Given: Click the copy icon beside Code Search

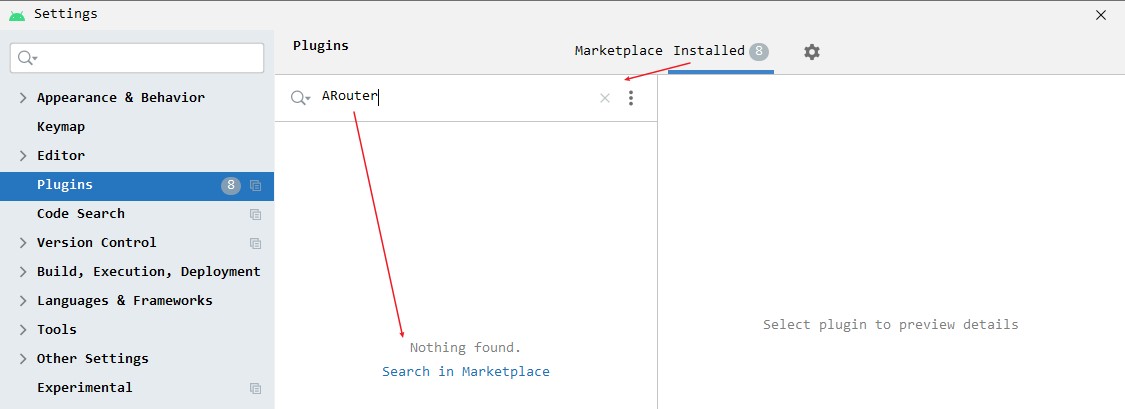Looking at the screenshot, I should point(256,214).
